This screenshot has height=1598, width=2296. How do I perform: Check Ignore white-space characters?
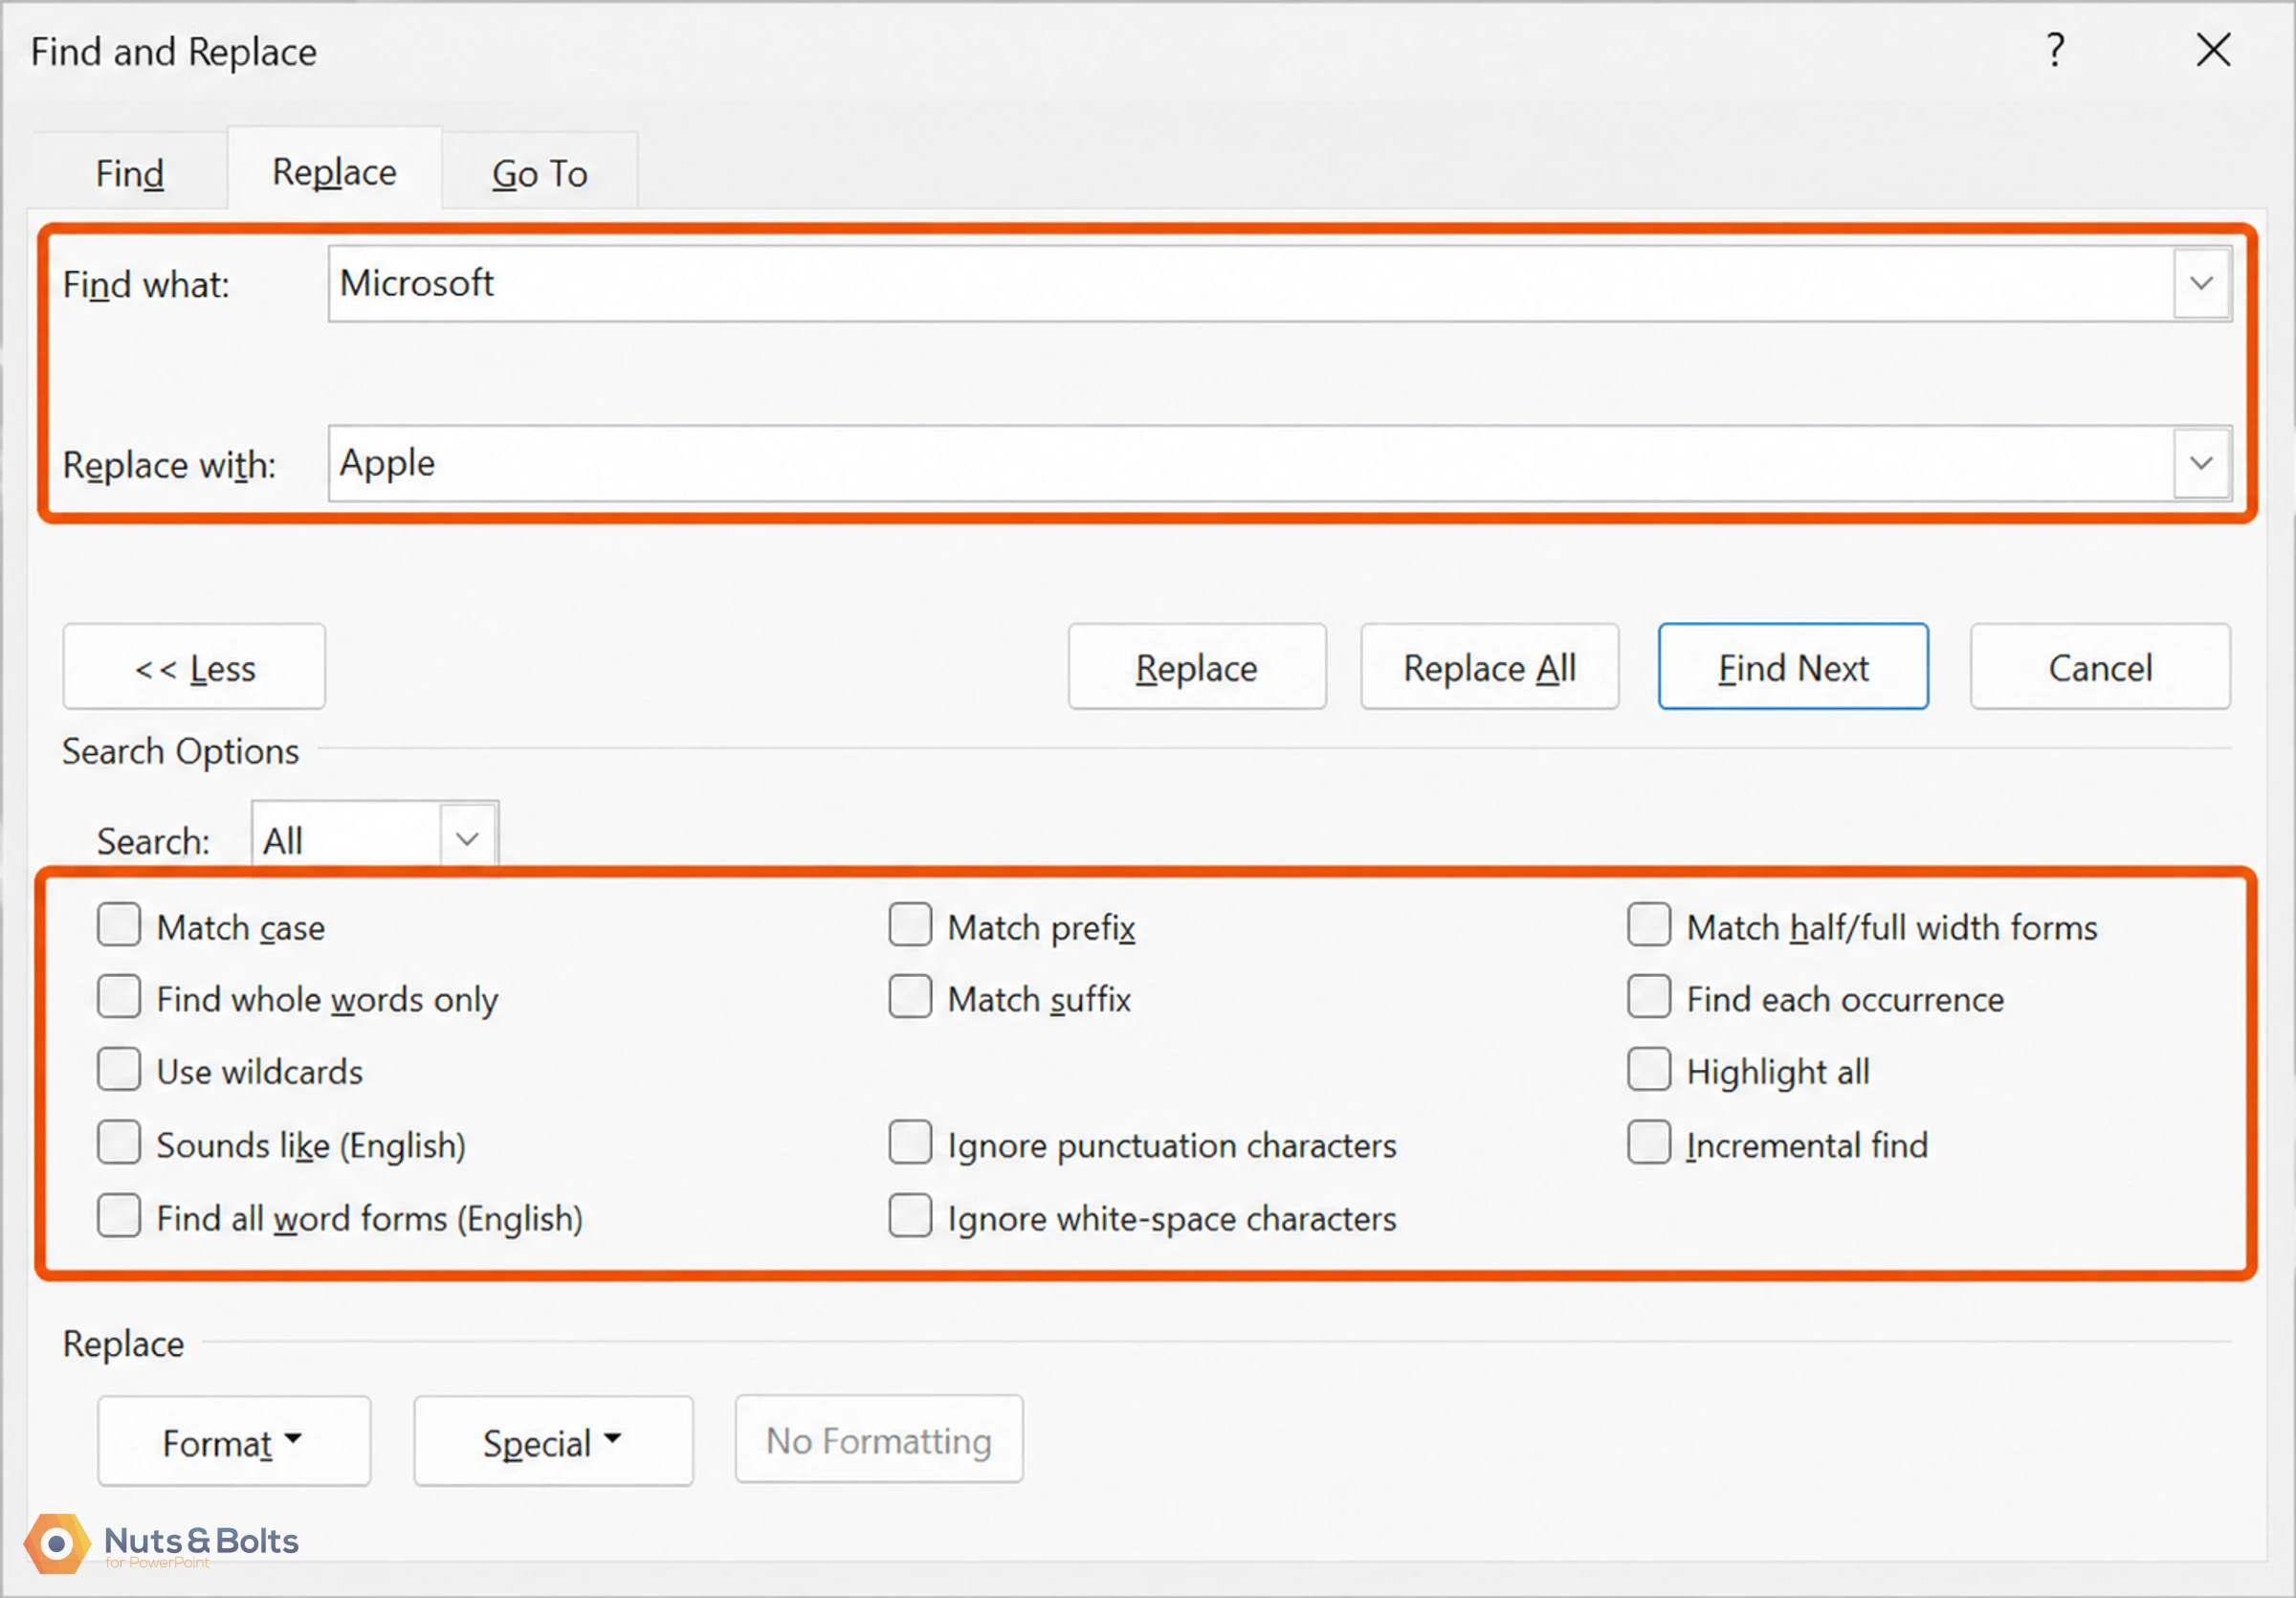coord(910,1216)
